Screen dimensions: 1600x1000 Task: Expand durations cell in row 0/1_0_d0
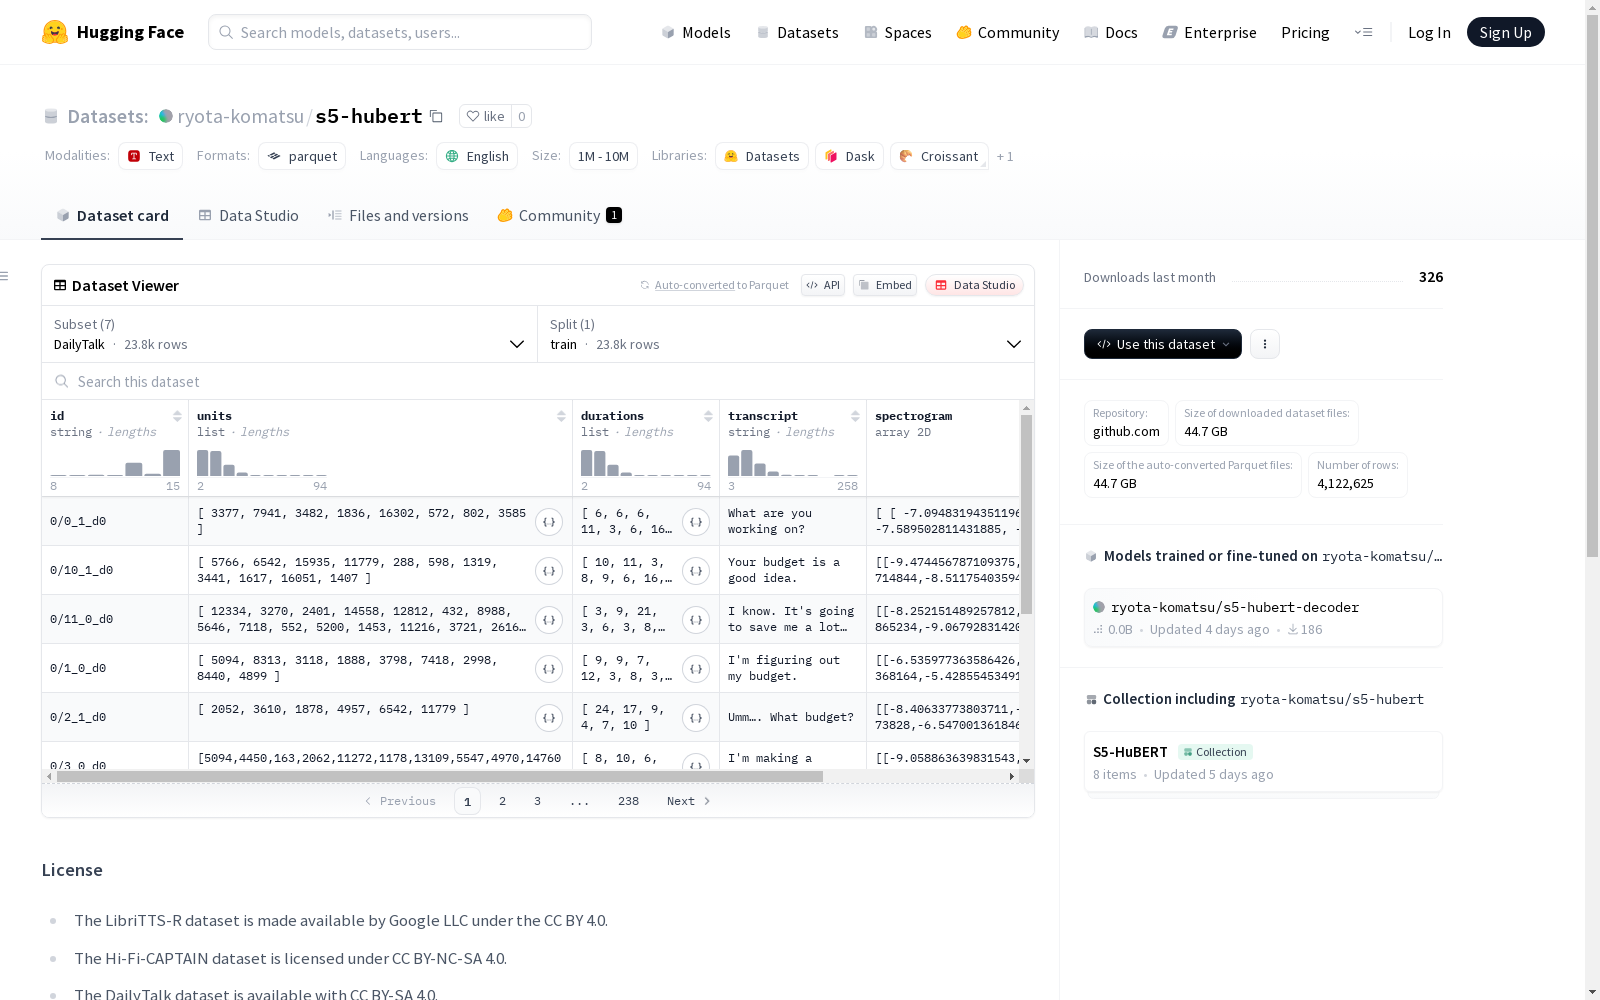(x=696, y=669)
